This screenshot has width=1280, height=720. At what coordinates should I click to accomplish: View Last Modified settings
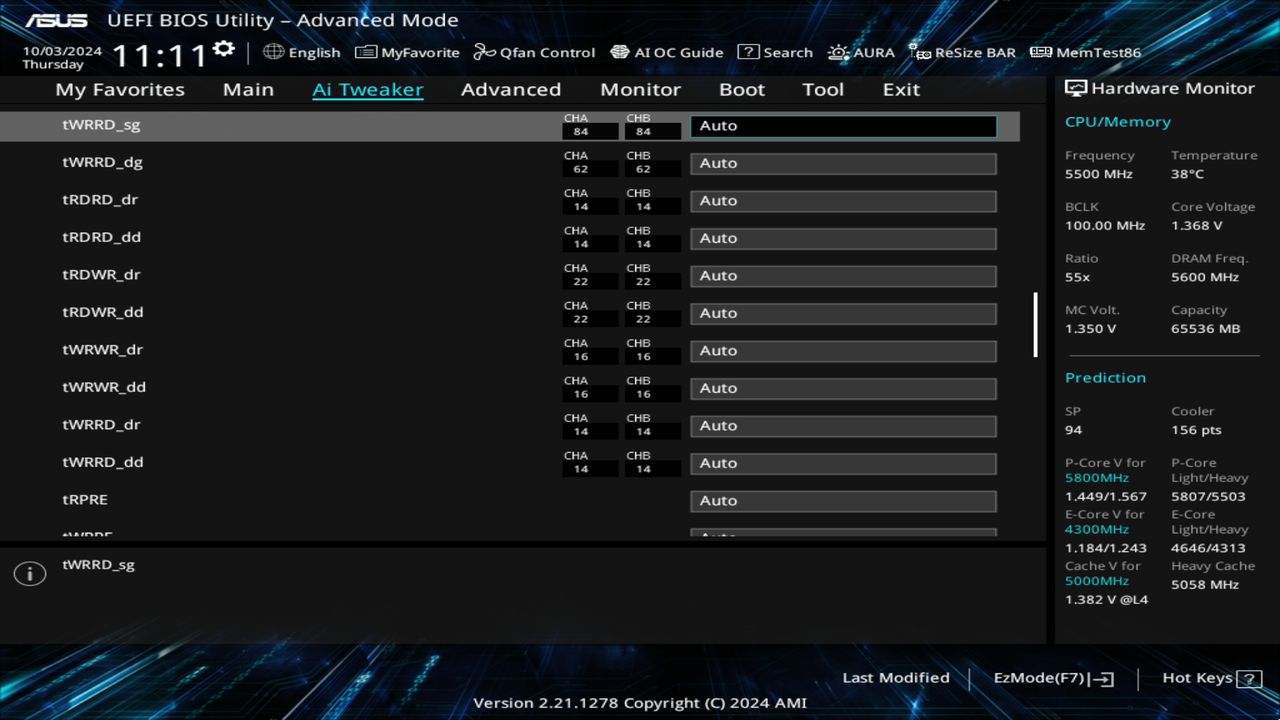tap(895, 677)
